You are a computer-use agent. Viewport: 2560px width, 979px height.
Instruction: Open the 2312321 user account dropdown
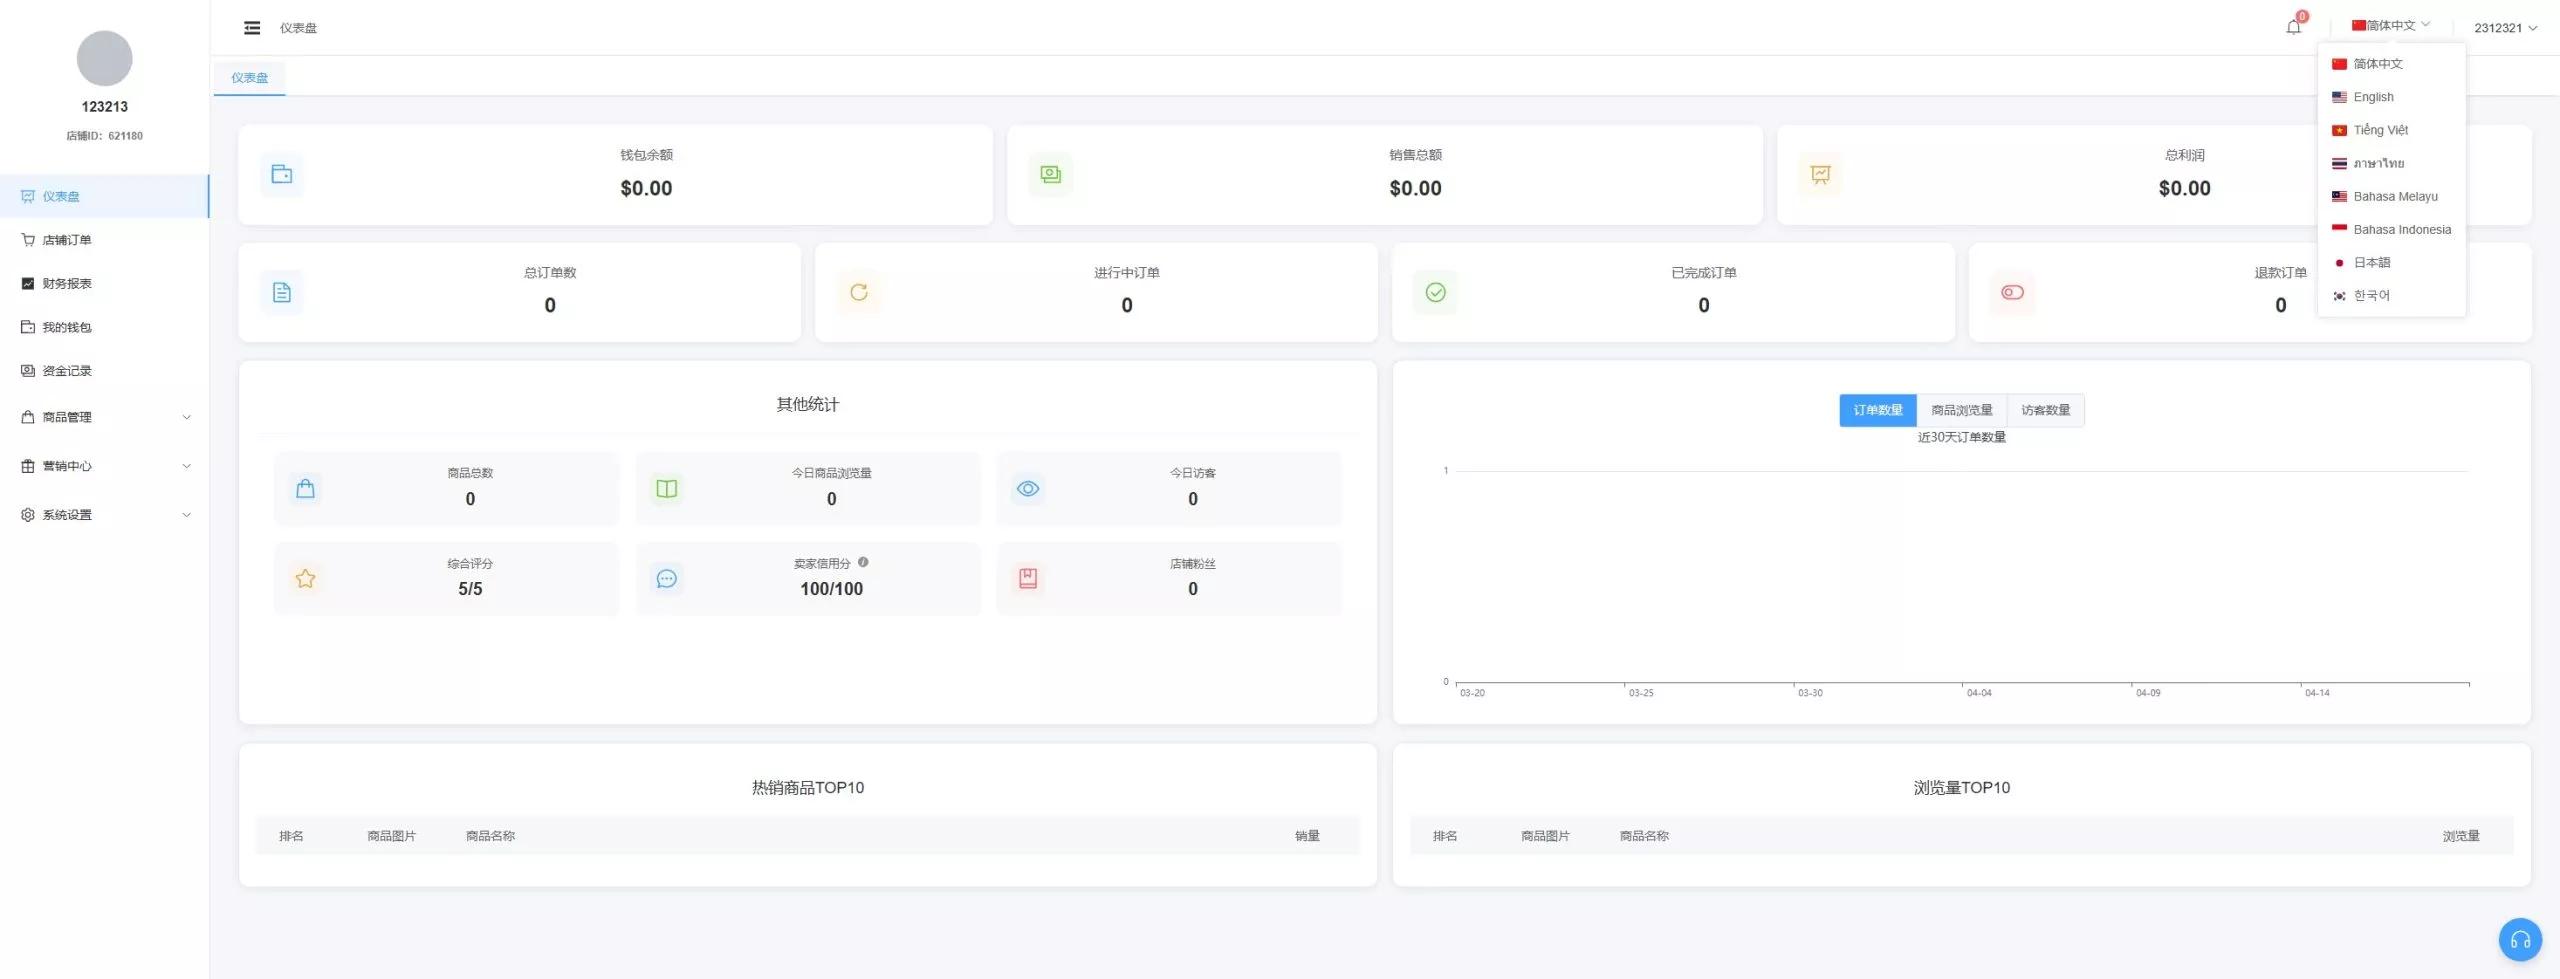[2505, 28]
